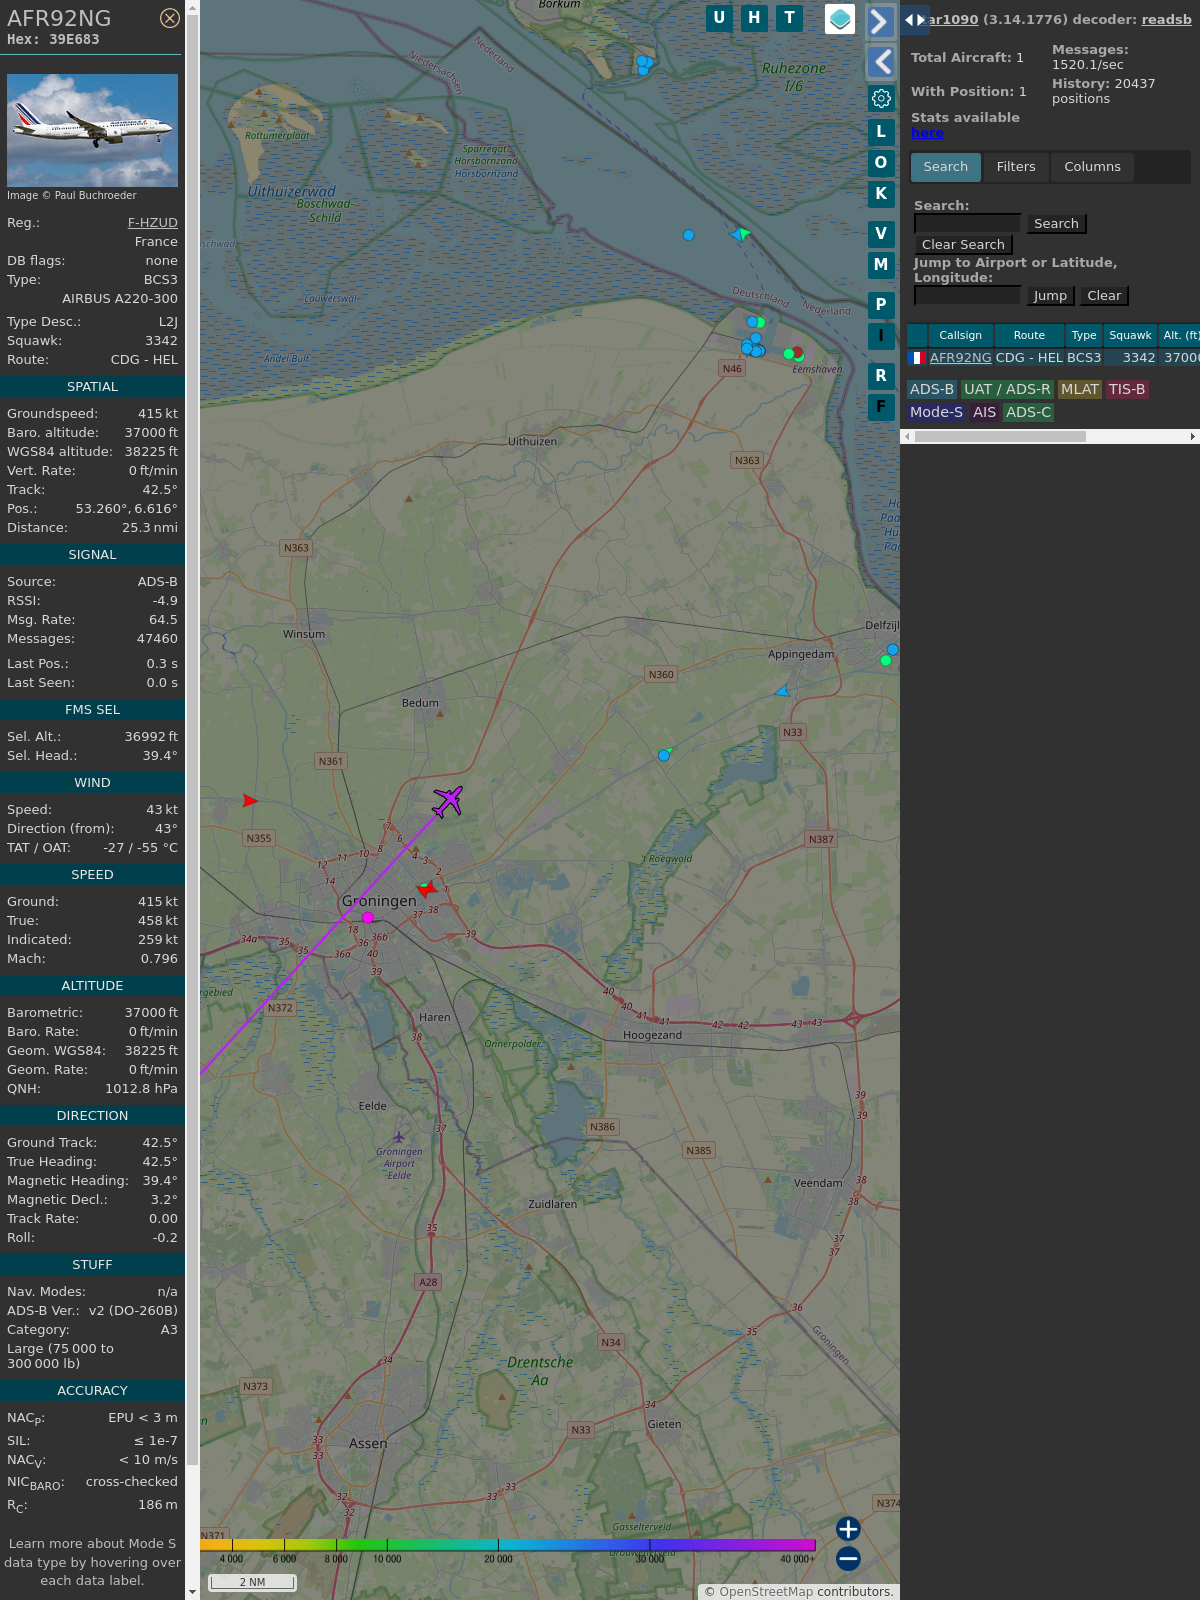Switch to the Filters tab
This screenshot has width=1200, height=1600.
(x=1015, y=167)
